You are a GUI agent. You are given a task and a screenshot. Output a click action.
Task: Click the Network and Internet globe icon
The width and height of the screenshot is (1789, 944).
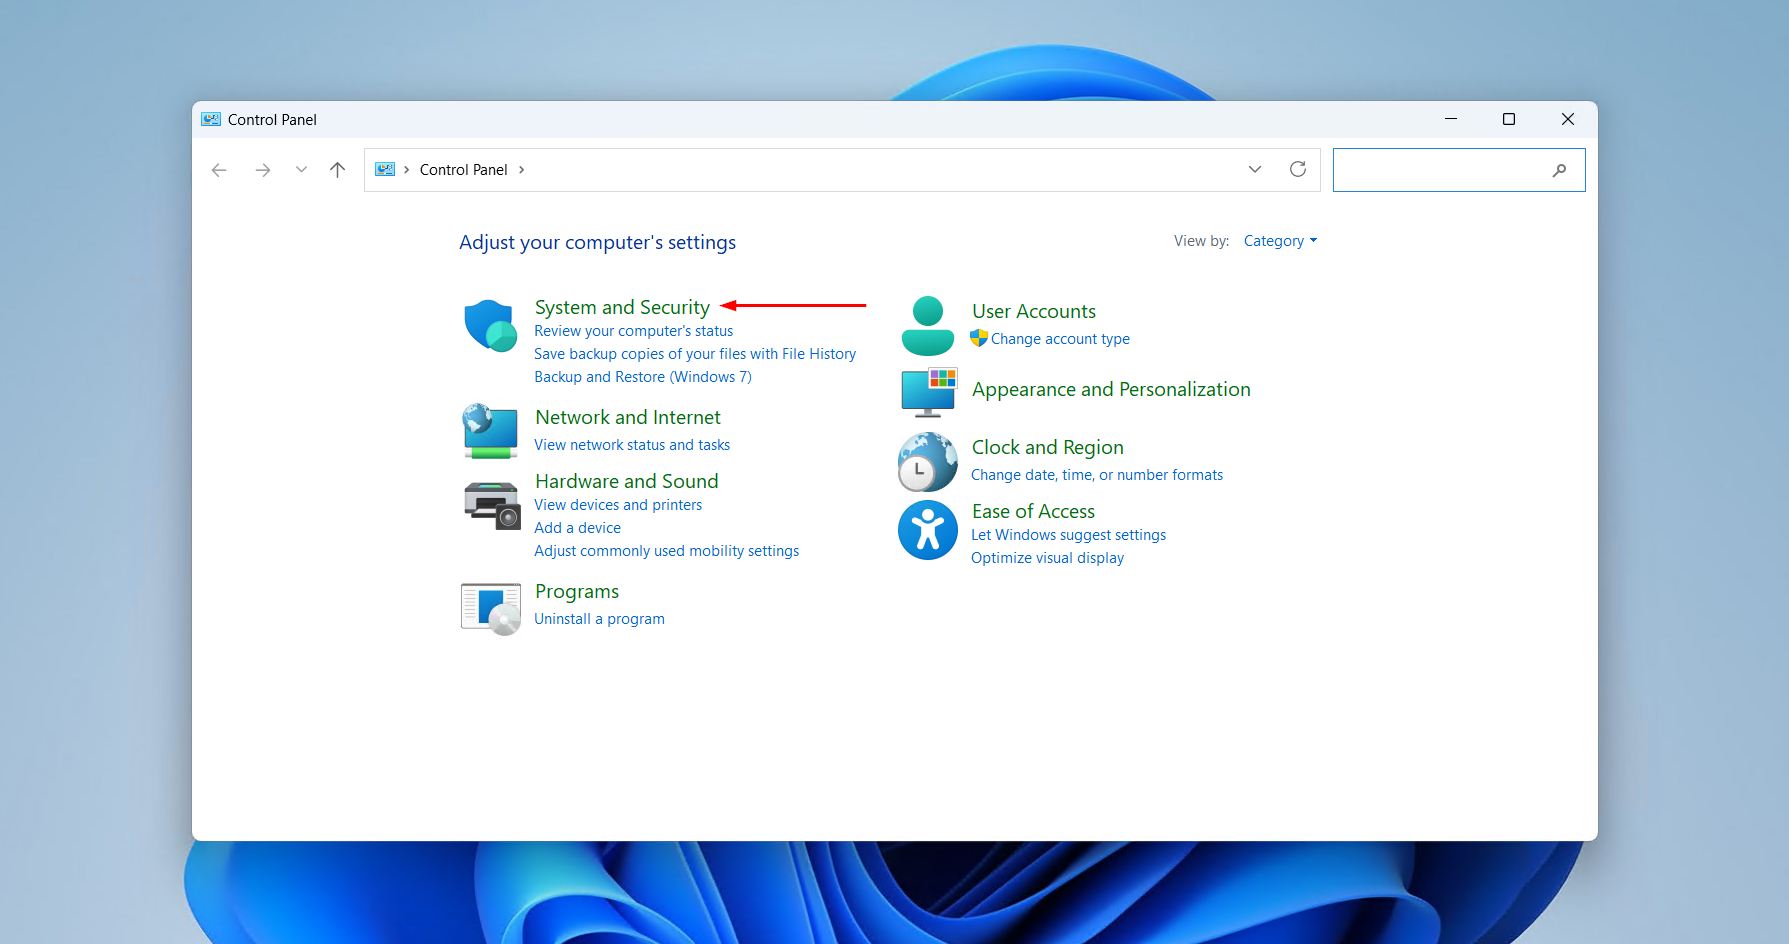point(490,431)
